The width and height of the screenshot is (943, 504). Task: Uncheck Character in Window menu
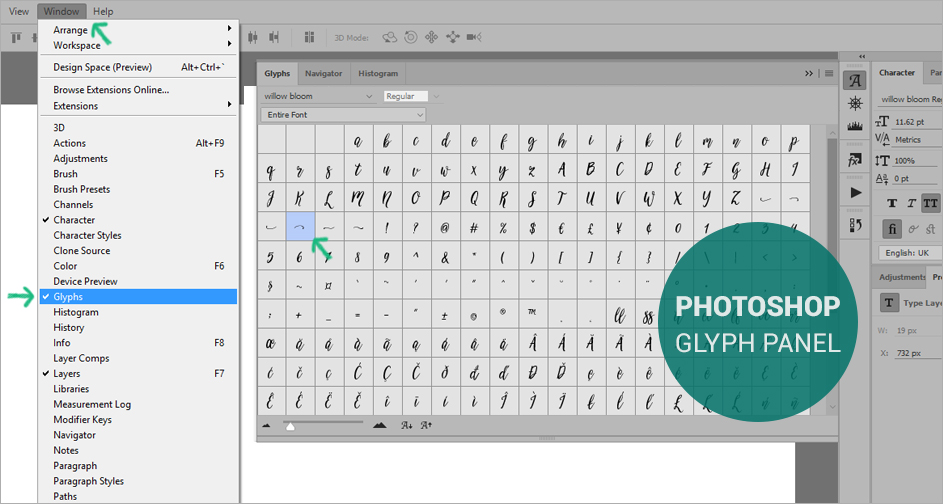[x=138, y=220]
